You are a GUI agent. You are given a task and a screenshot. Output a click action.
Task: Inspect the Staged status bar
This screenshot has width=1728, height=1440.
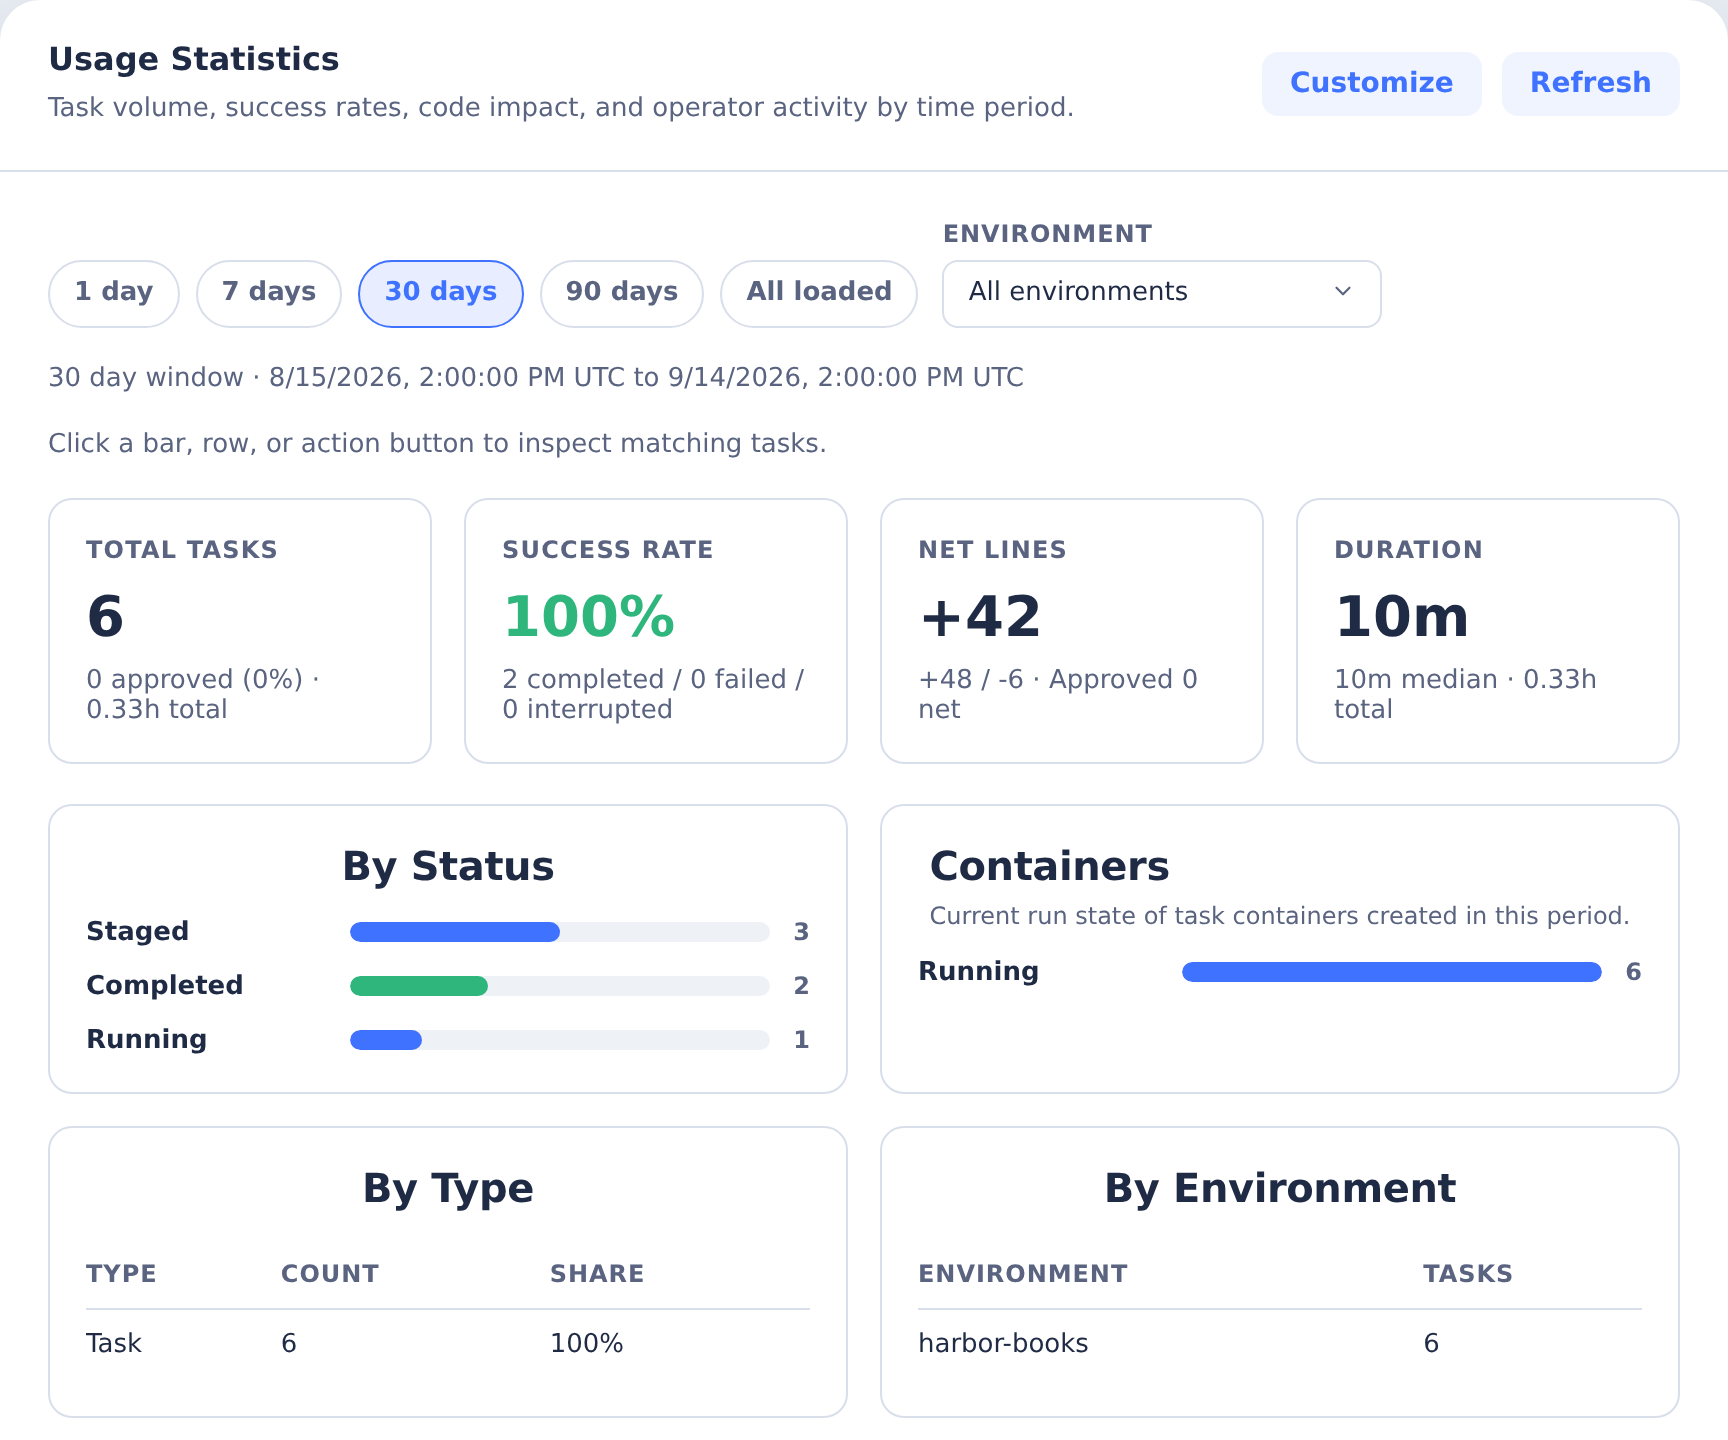coord(560,932)
